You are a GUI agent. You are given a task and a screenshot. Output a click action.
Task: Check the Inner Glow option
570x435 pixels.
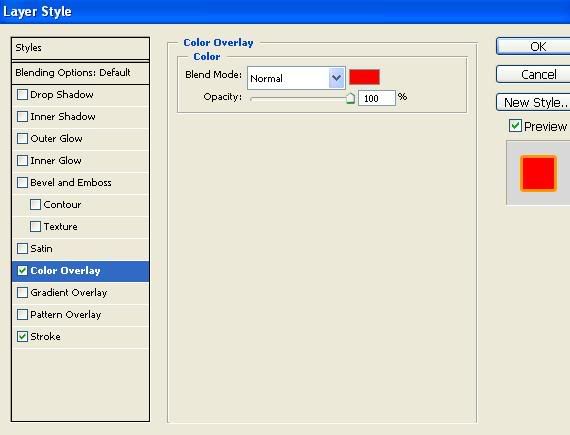23,161
